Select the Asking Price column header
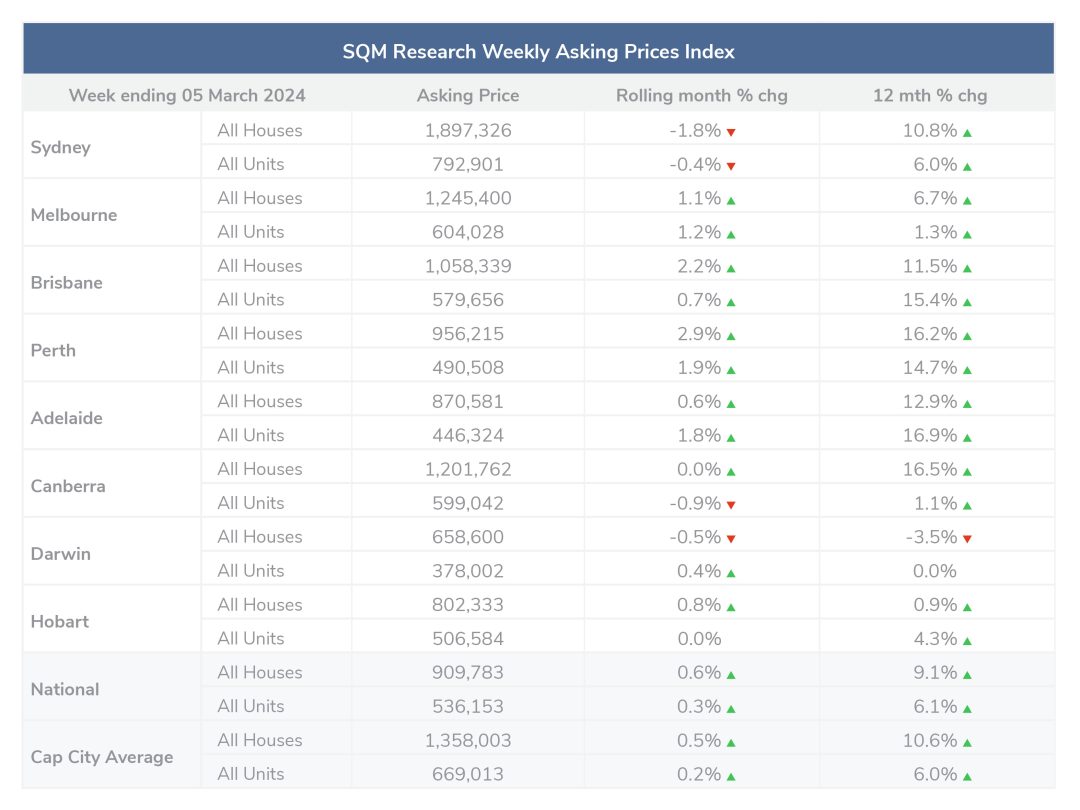Viewport: 1080px width, 810px height. [x=467, y=96]
